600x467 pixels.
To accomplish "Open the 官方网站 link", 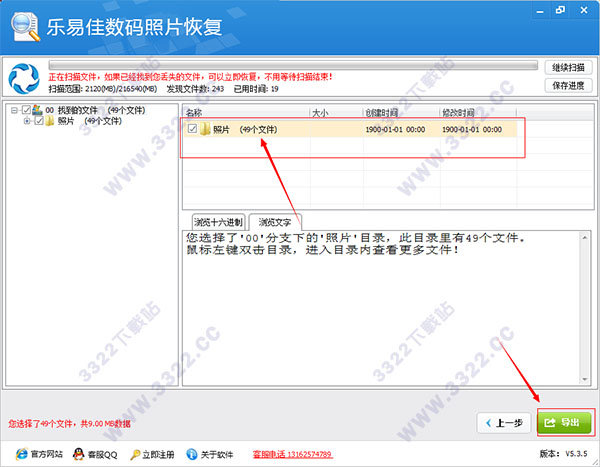I will click(x=46, y=454).
